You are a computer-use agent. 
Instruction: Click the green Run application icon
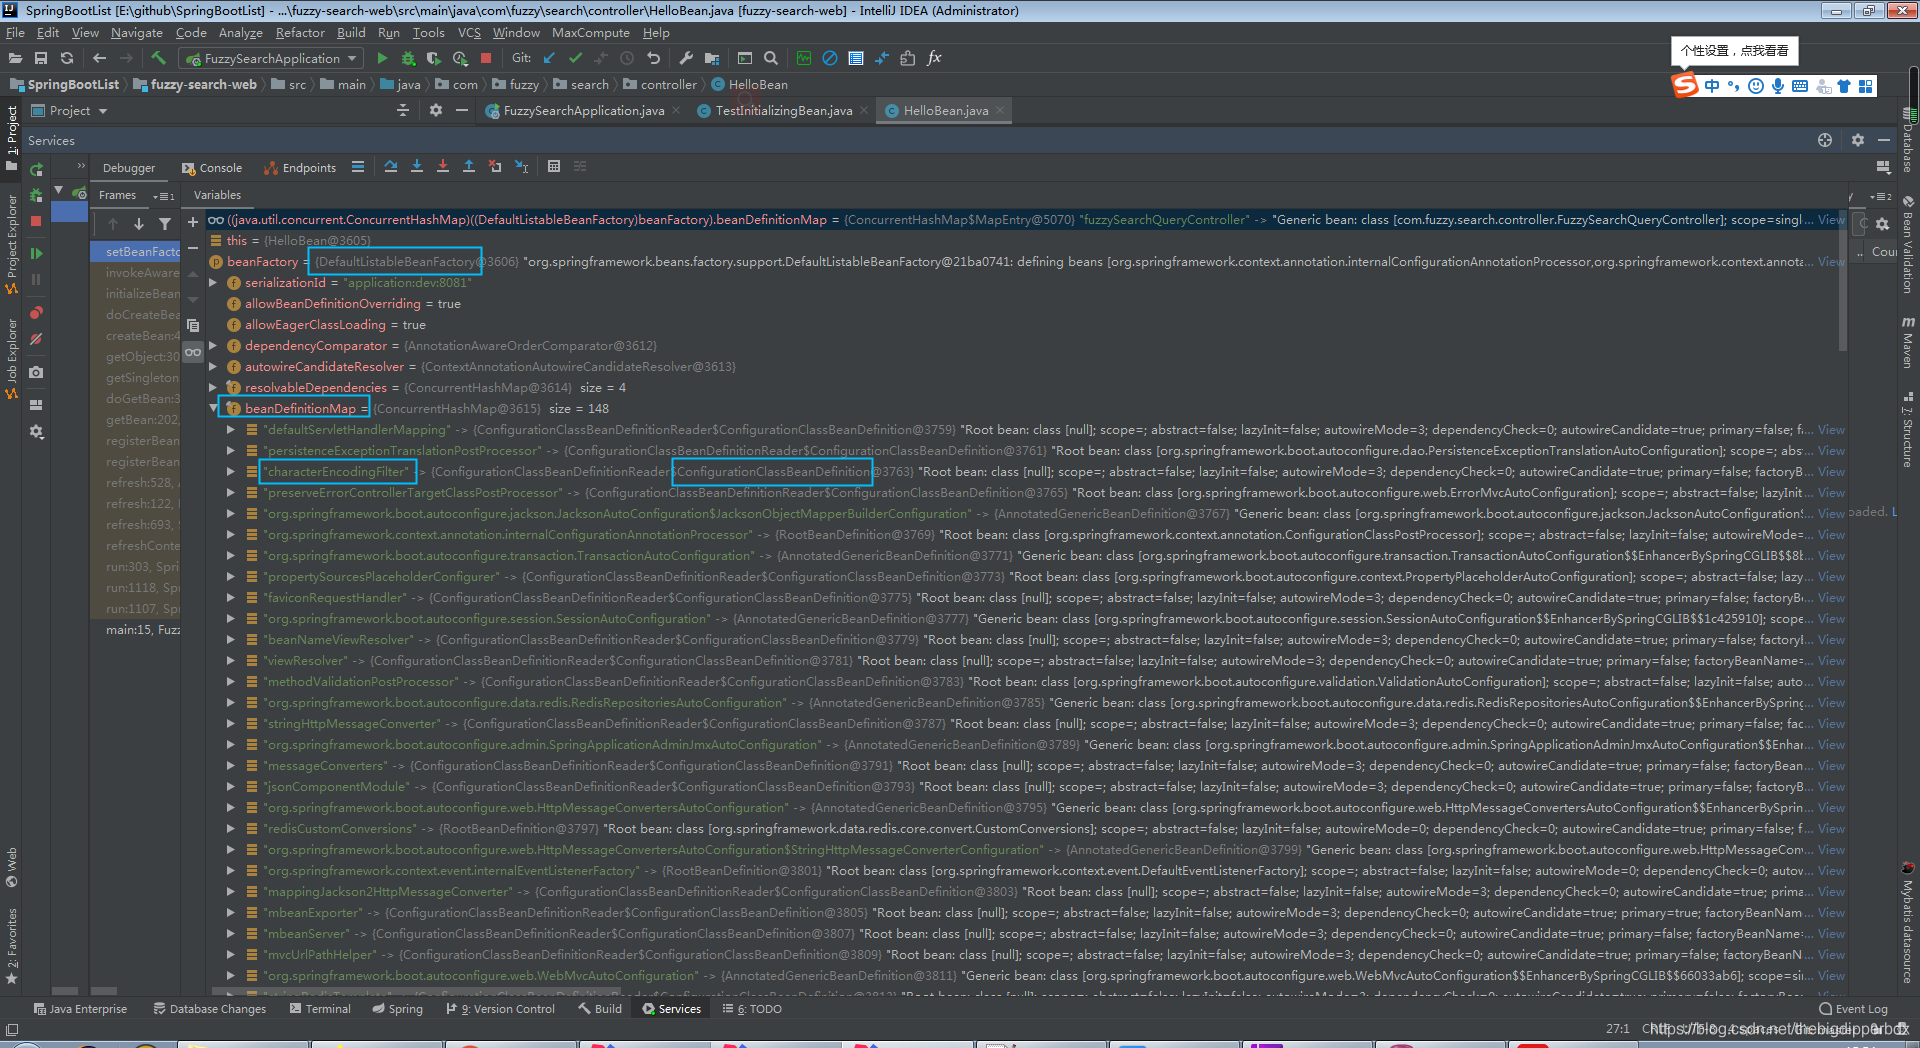tap(382, 58)
